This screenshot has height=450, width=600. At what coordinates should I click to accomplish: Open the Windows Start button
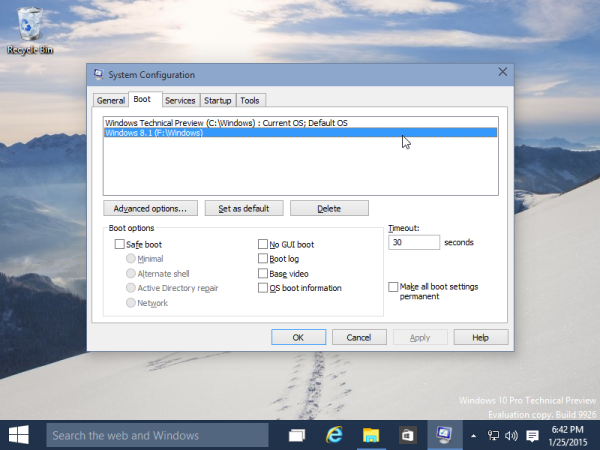(18, 435)
